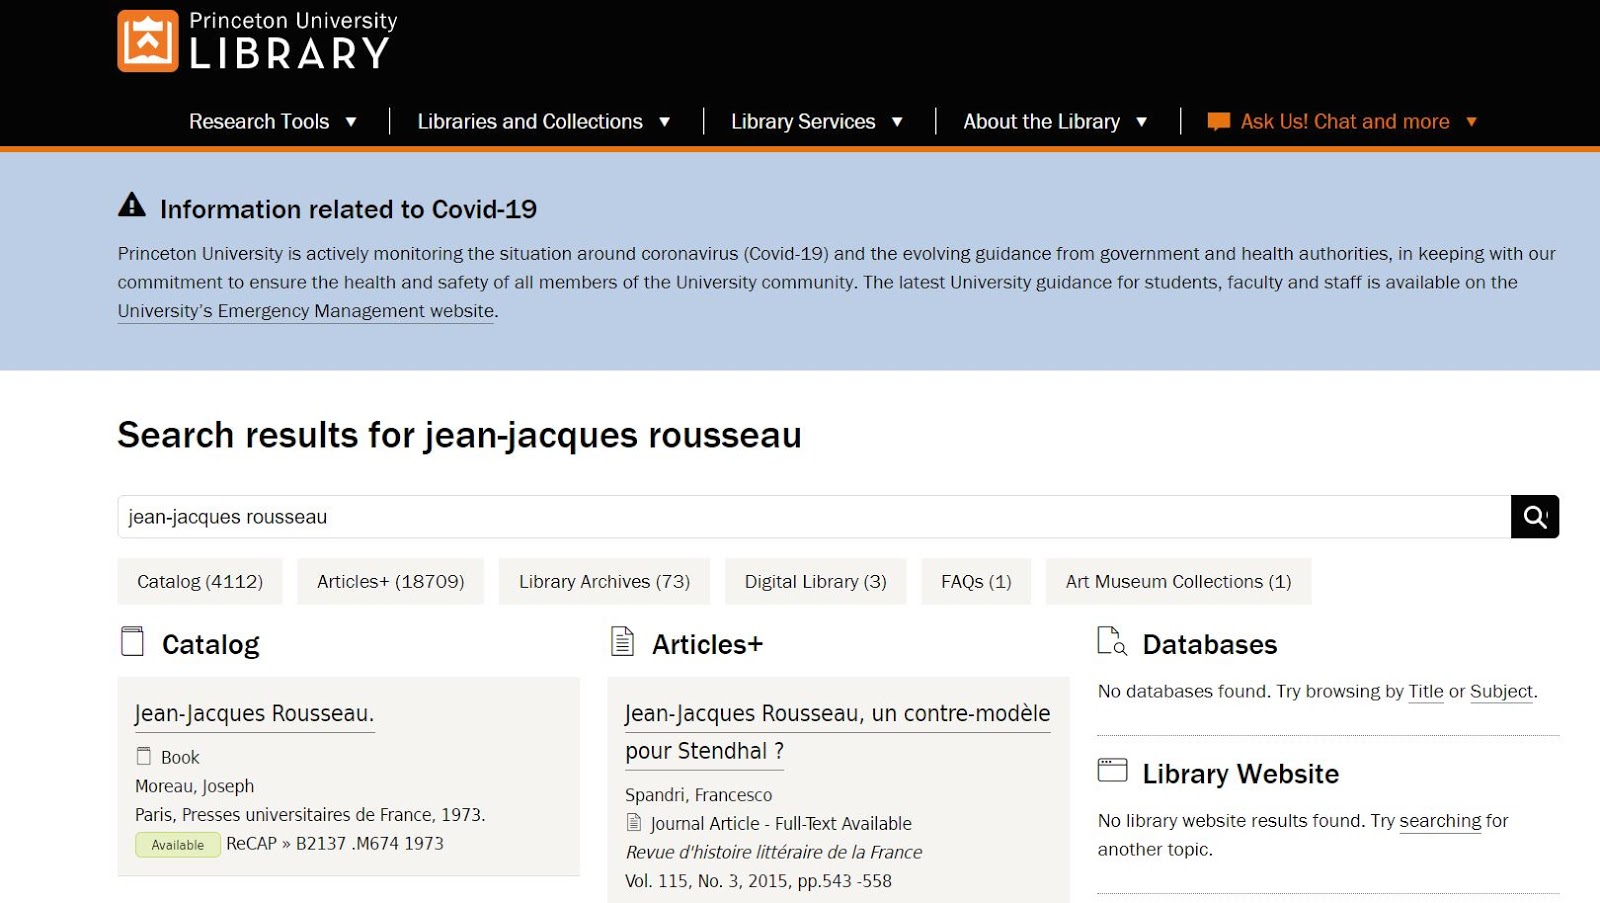Image resolution: width=1600 pixels, height=903 pixels.
Task: Click the Princeton University LIBRARY wordmark
Action: point(292,41)
